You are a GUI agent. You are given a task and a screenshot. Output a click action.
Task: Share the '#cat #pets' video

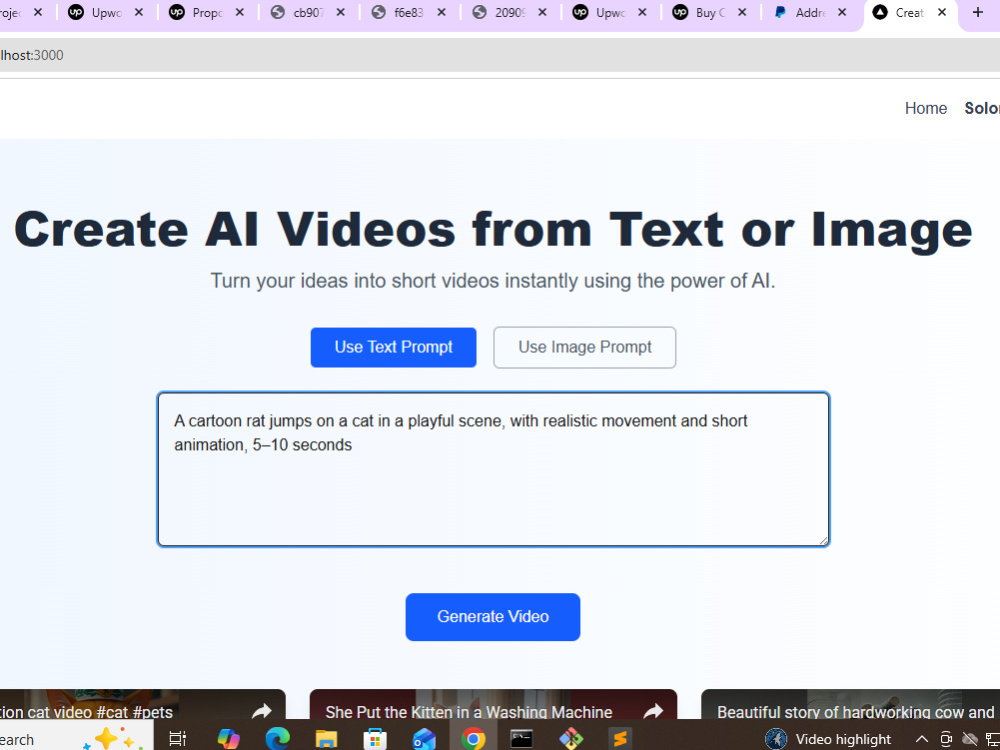[261, 711]
